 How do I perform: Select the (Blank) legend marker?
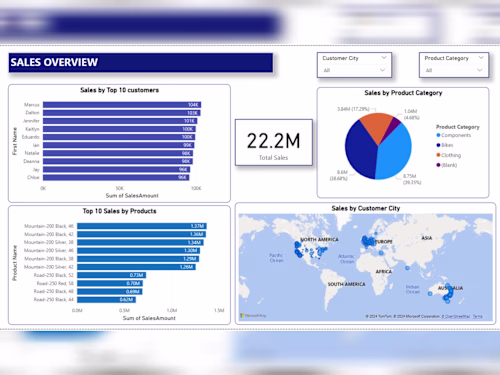tap(438, 165)
